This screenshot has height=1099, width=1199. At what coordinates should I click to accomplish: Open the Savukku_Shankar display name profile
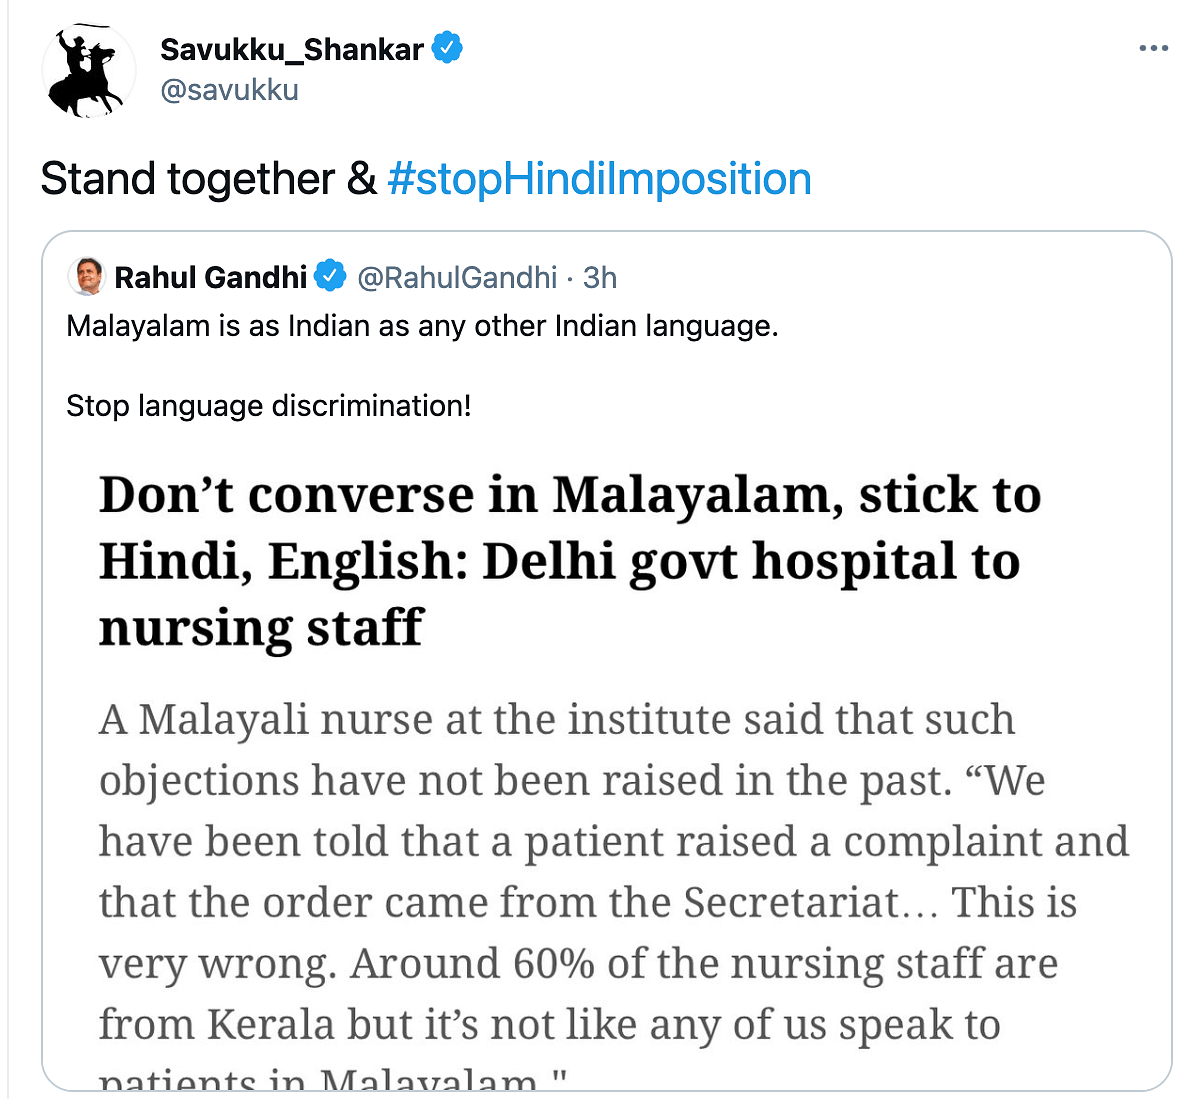291,49
